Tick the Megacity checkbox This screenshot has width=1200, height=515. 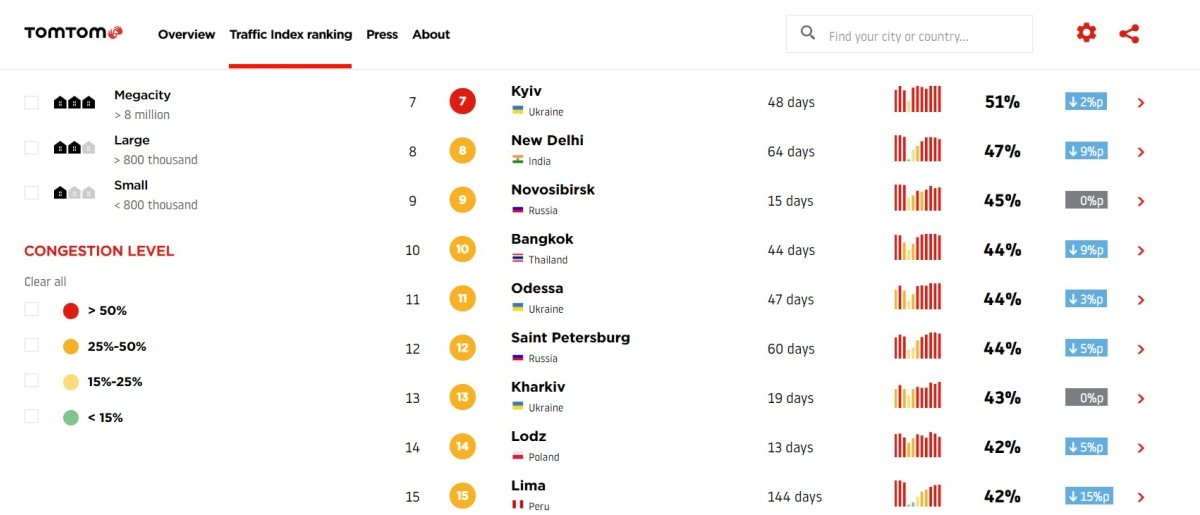click(31, 102)
